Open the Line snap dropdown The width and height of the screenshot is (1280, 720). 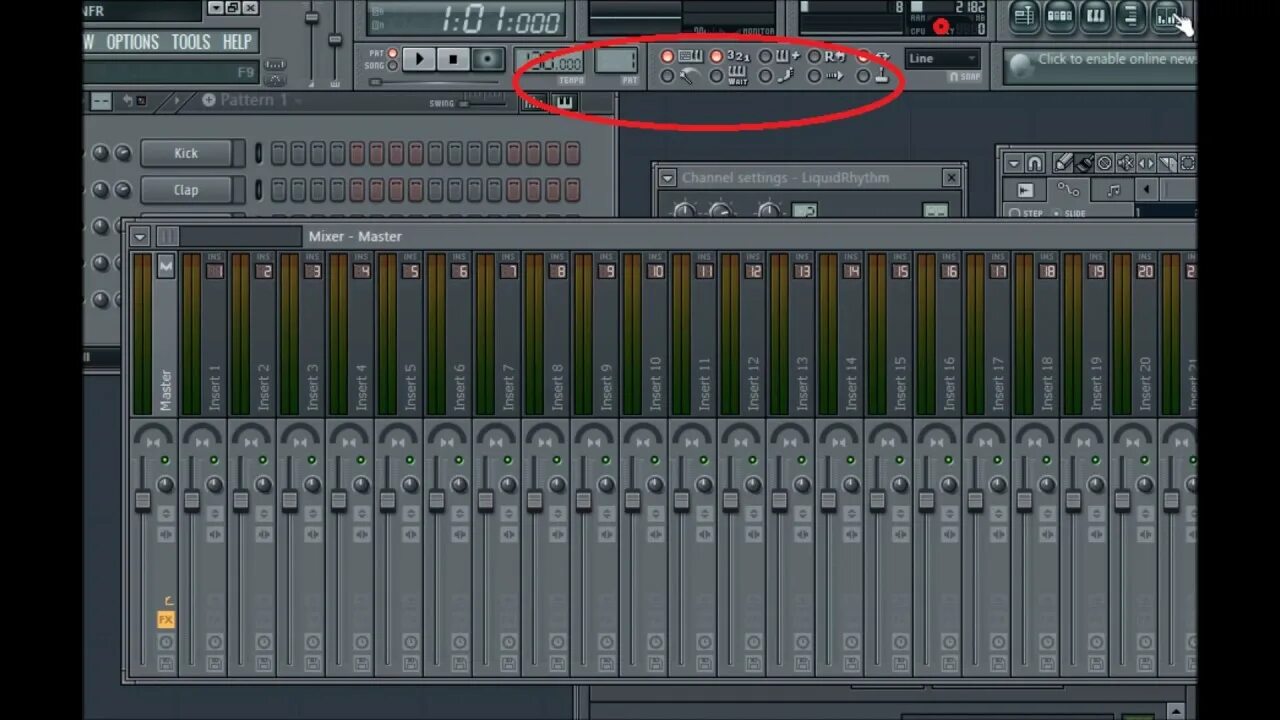(x=942, y=59)
